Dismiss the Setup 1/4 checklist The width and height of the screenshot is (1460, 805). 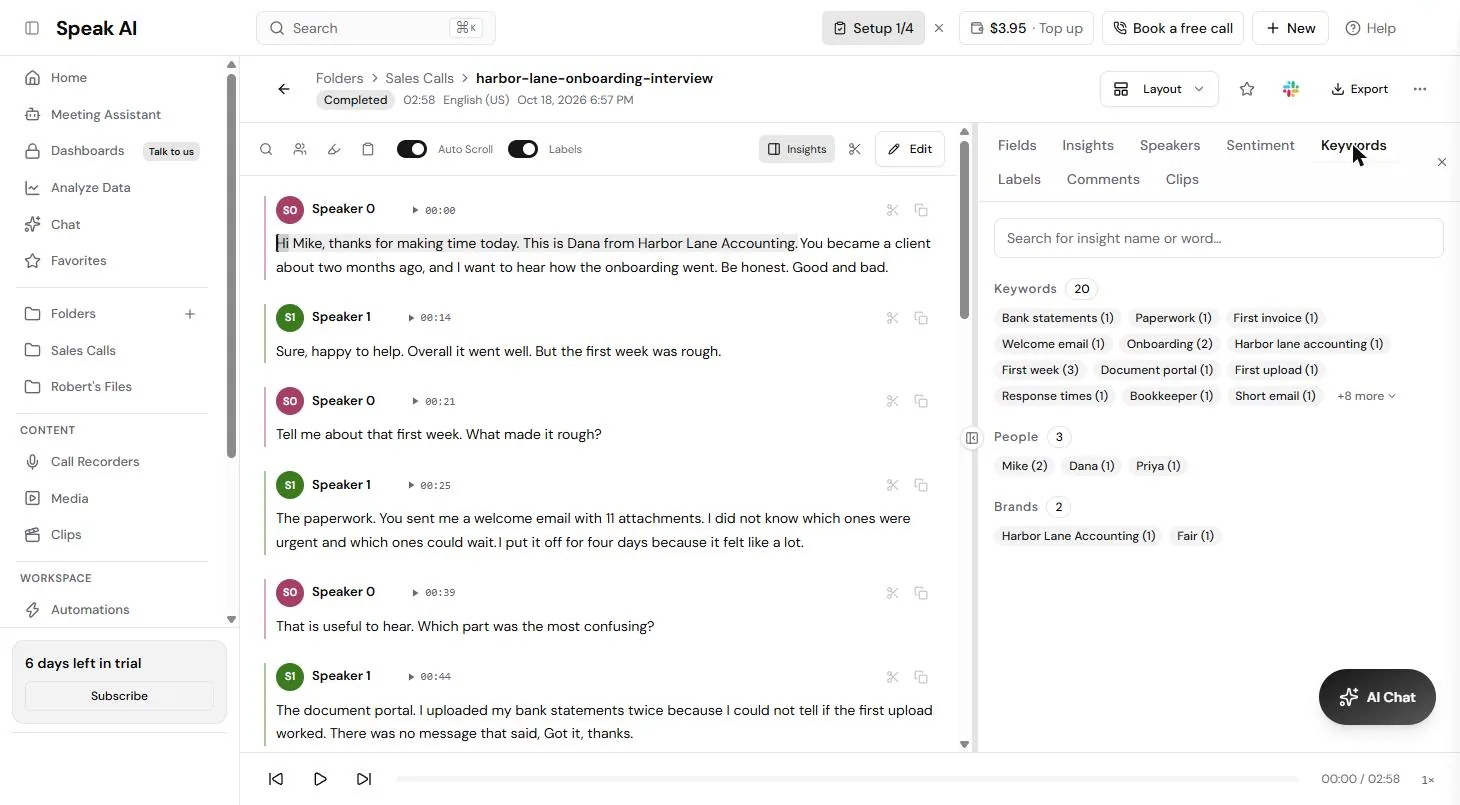click(939, 28)
